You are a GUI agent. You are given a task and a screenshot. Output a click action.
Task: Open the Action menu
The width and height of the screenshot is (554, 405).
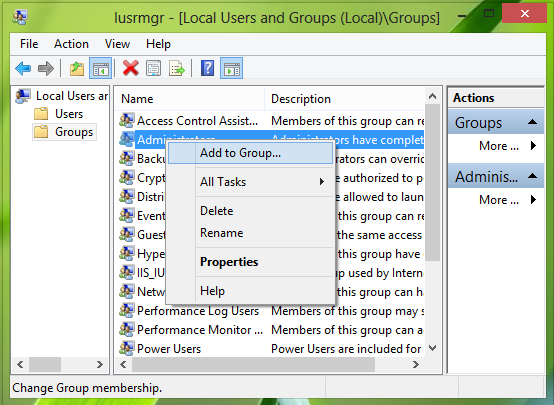pos(71,44)
